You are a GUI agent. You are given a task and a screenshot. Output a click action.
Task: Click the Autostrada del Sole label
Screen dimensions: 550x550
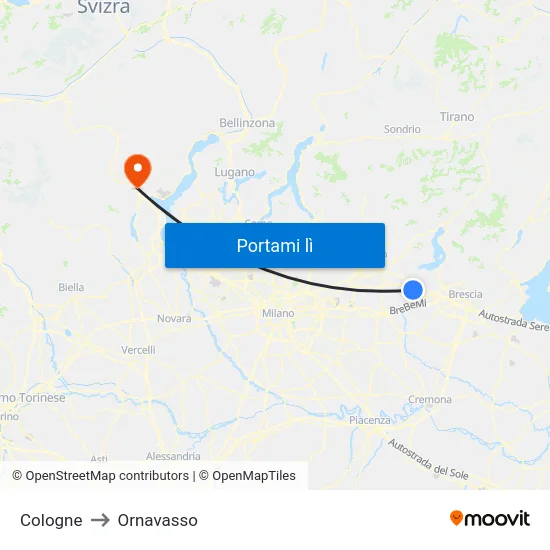click(428, 460)
